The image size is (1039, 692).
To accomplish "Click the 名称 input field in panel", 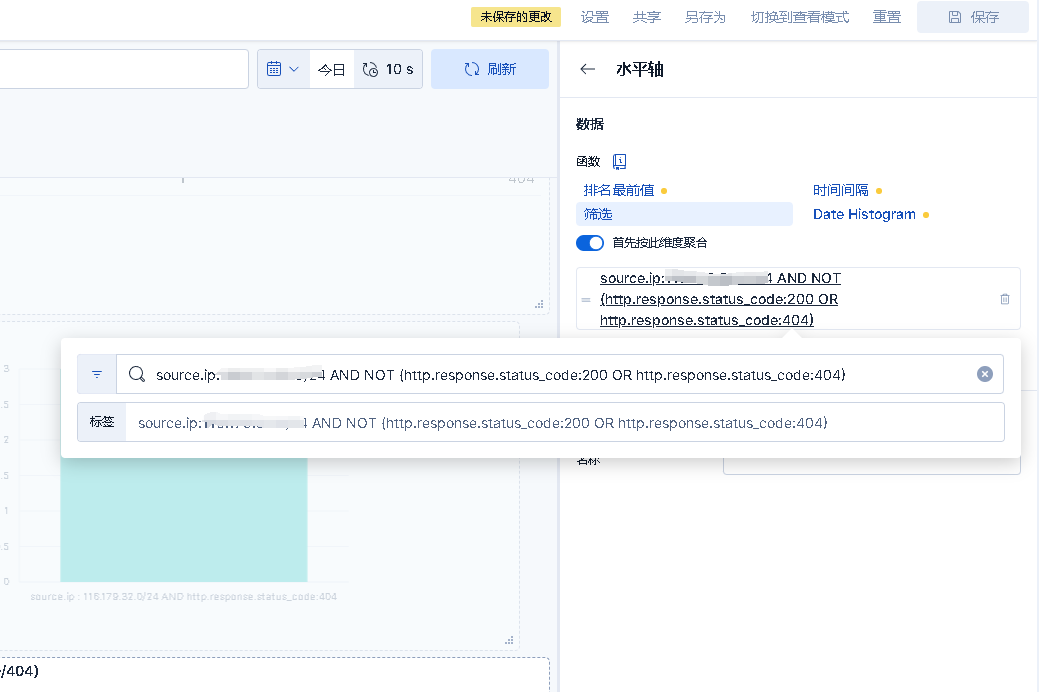I will tap(871, 466).
